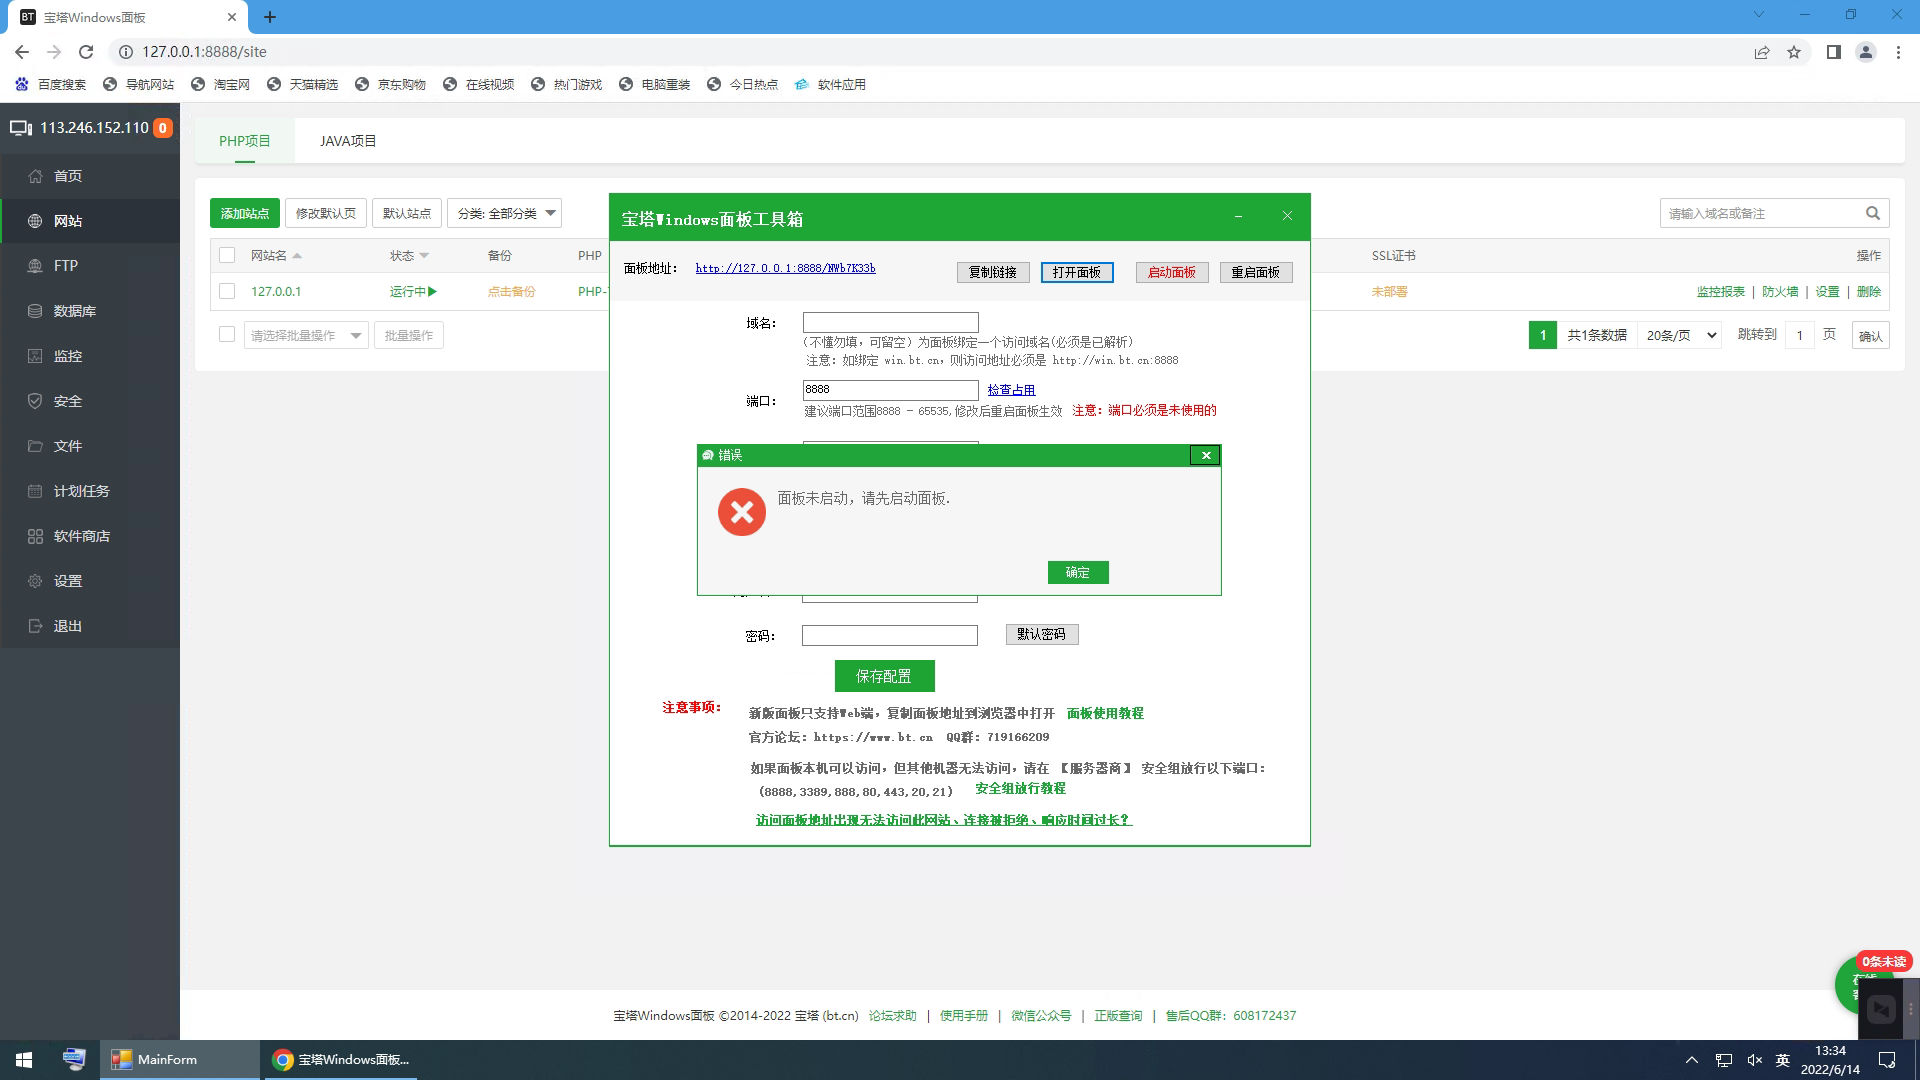Click the 域名 input field
The image size is (1920, 1080).
click(x=891, y=322)
